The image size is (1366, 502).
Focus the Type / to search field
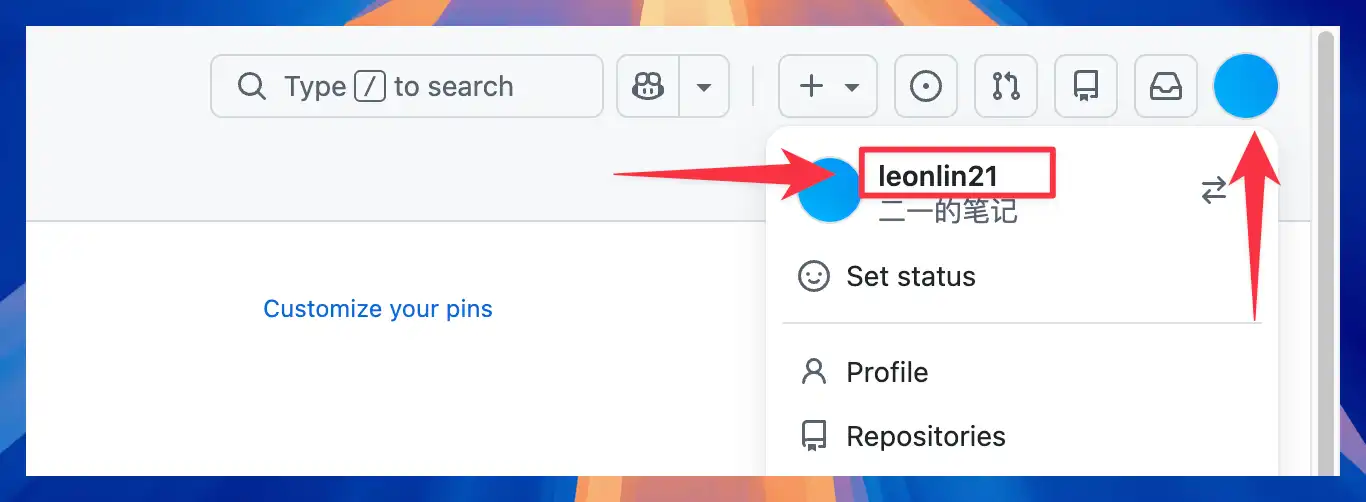pos(407,87)
